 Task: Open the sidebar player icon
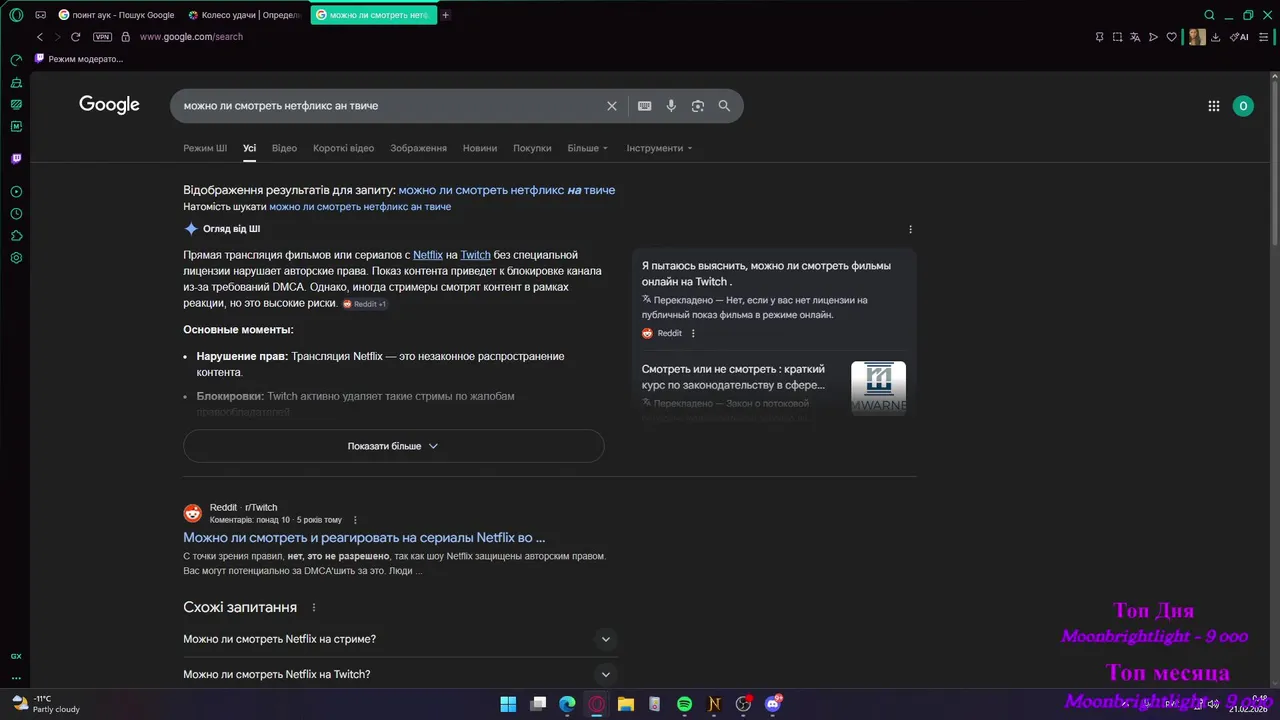click(x=16, y=192)
